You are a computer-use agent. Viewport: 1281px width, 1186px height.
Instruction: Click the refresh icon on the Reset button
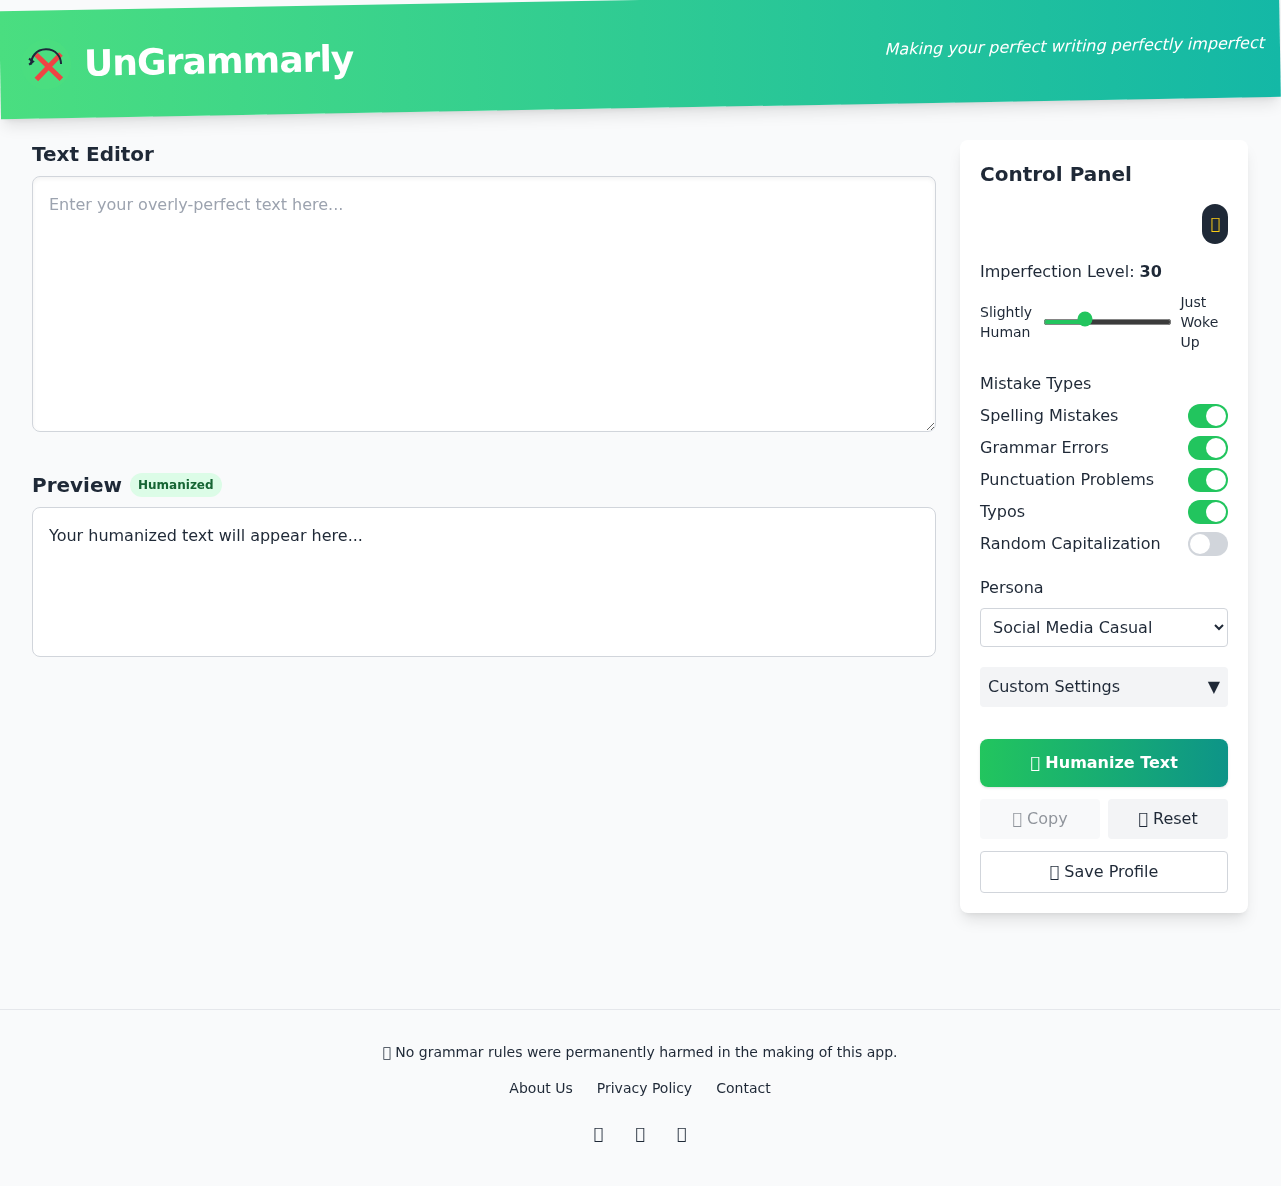[1143, 819]
